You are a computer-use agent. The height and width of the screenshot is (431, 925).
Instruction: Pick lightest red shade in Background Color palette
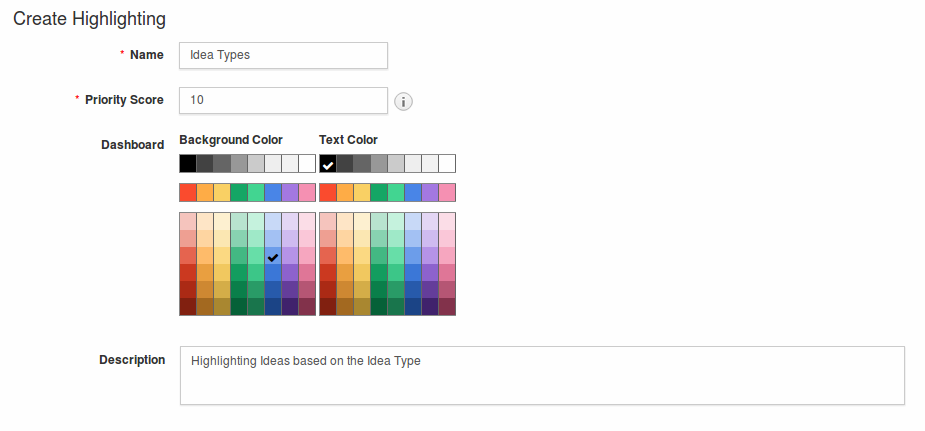[x=188, y=221]
